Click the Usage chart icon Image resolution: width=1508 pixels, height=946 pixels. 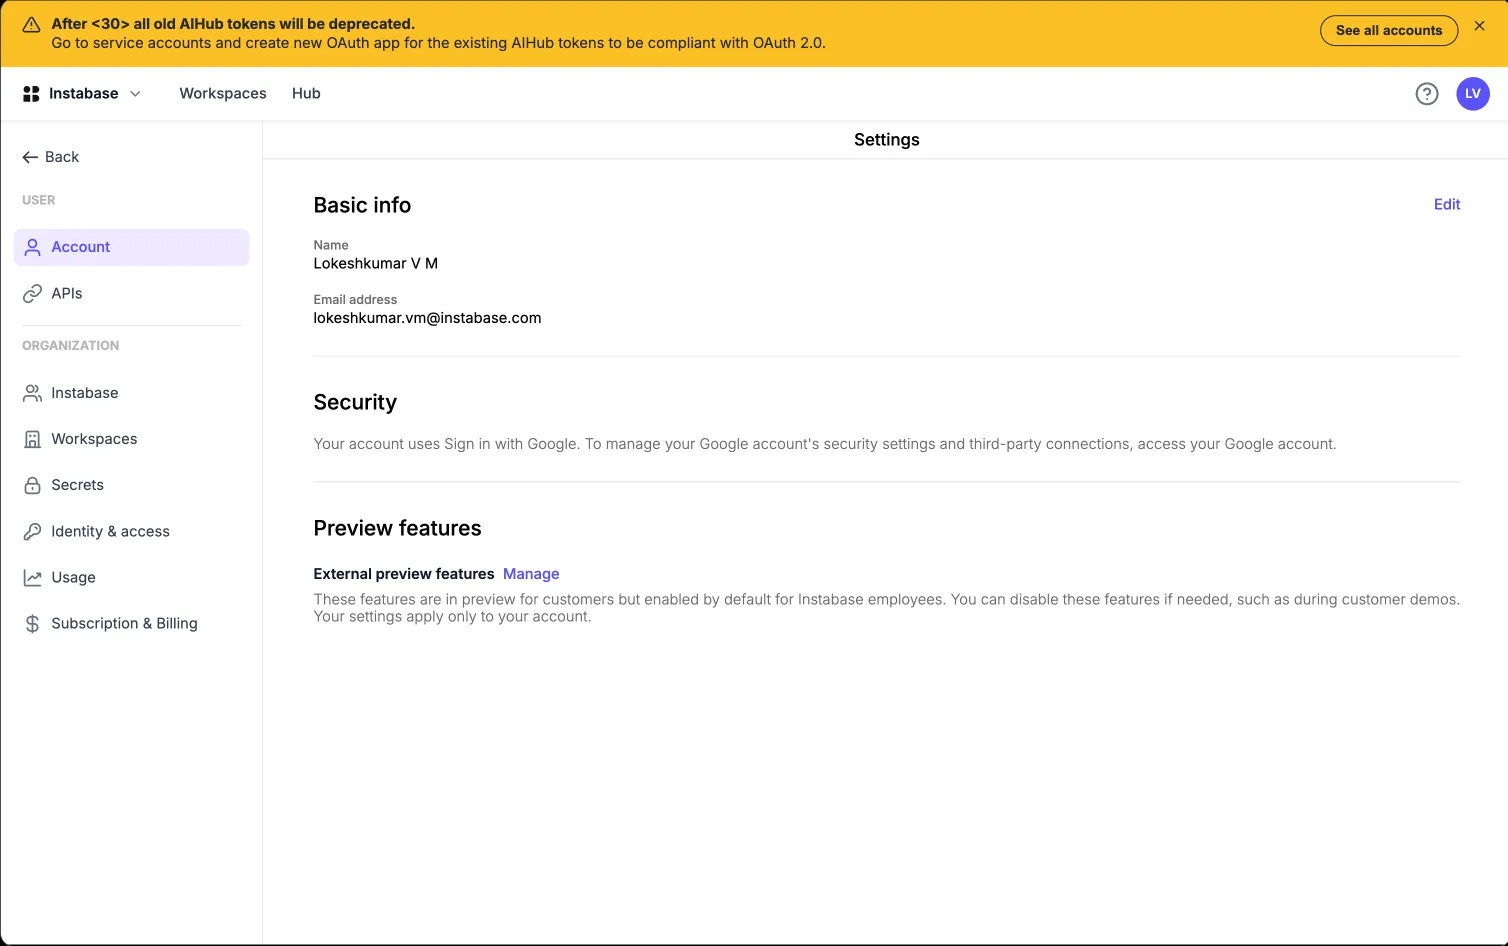coord(33,577)
